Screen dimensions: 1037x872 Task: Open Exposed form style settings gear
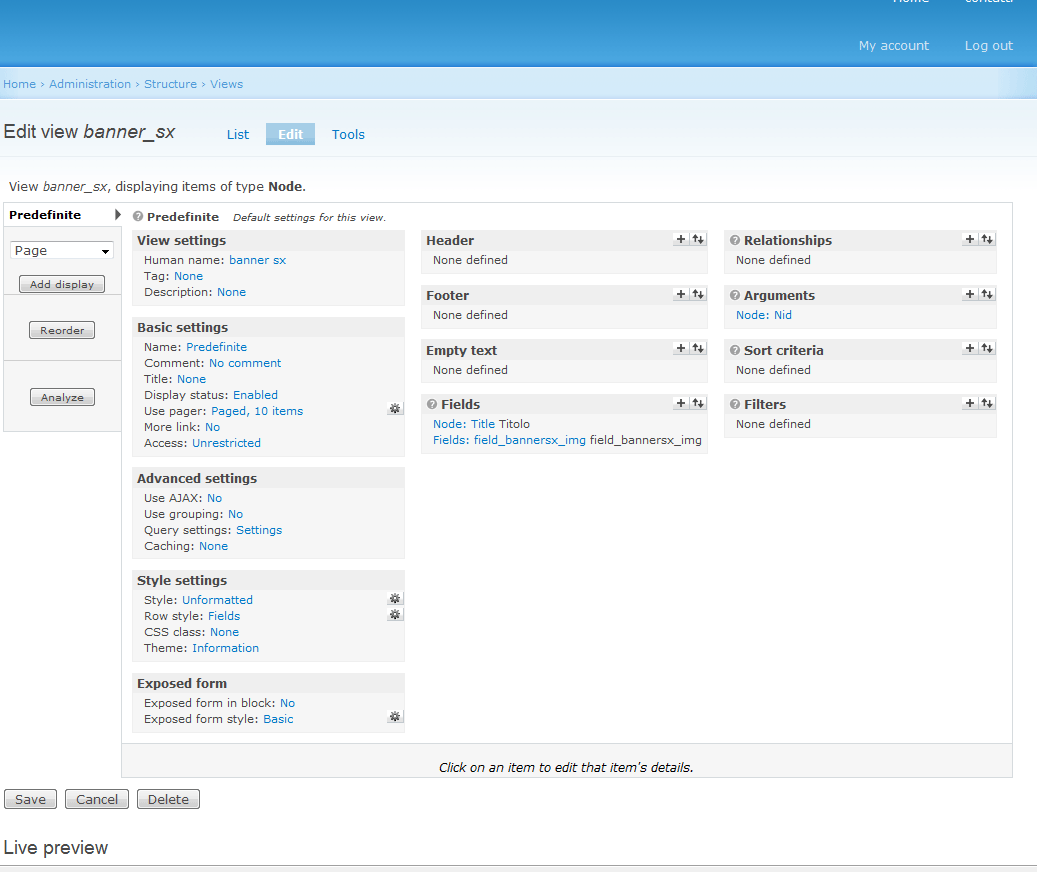[x=395, y=717]
